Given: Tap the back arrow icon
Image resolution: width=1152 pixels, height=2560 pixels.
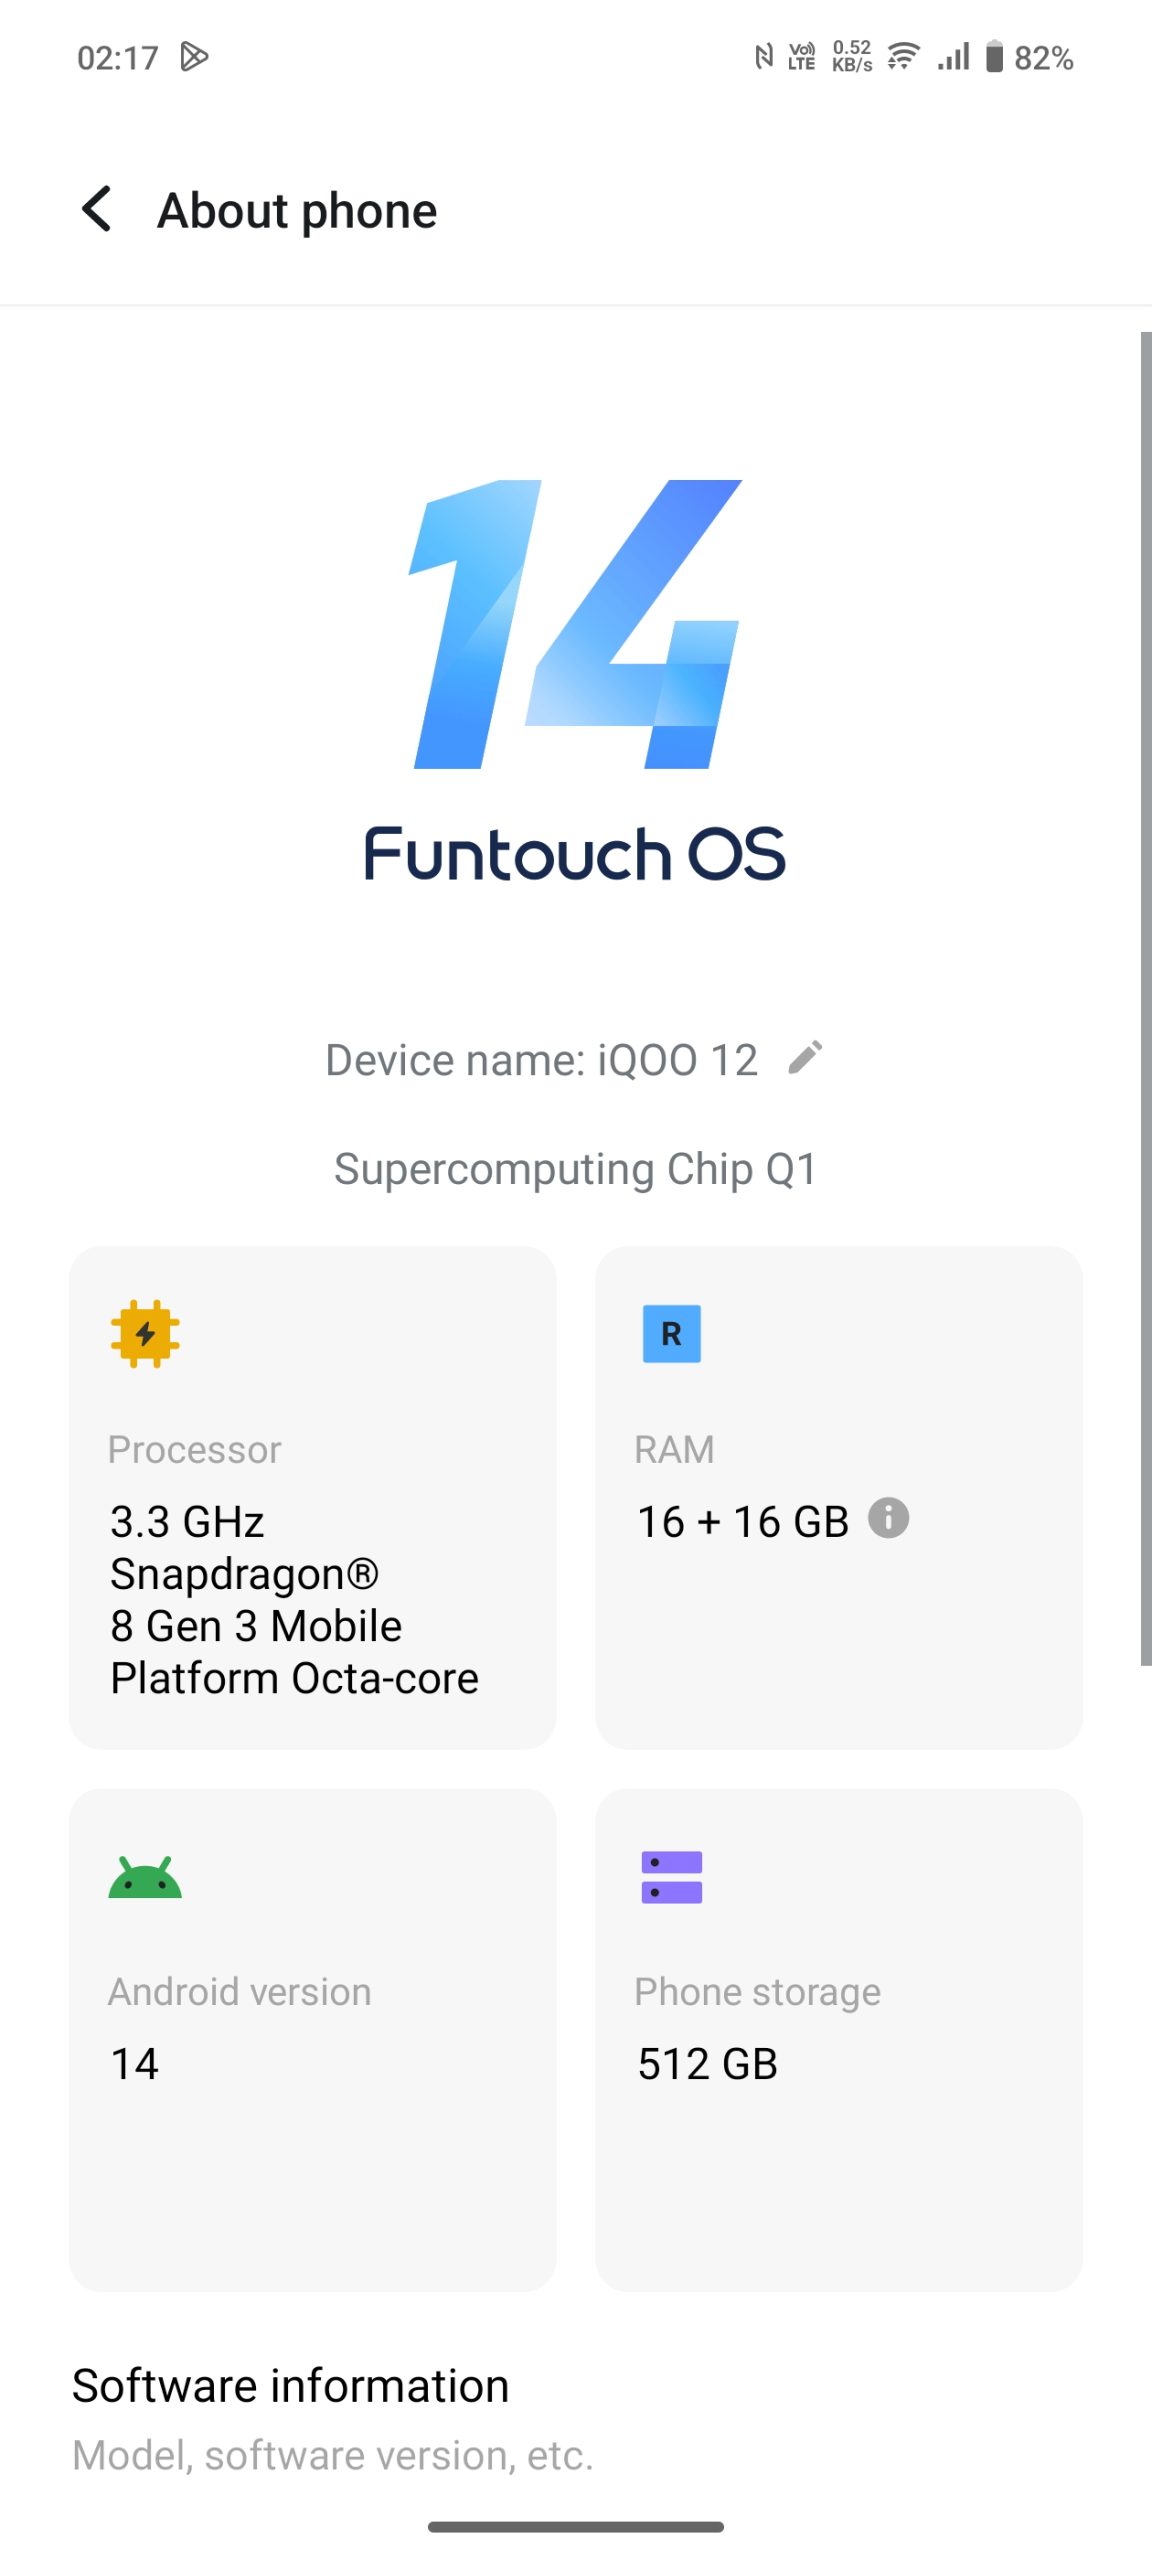Looking at the screenshot, I should click(97, 210).
